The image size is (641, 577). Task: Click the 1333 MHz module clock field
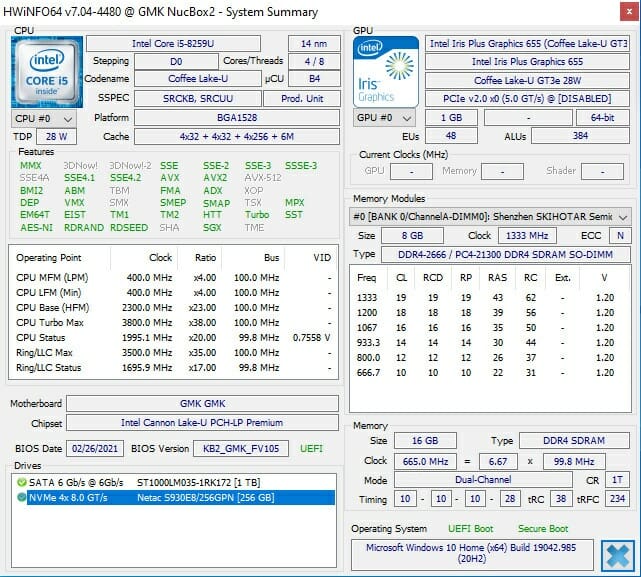click(x=527, y=236)
